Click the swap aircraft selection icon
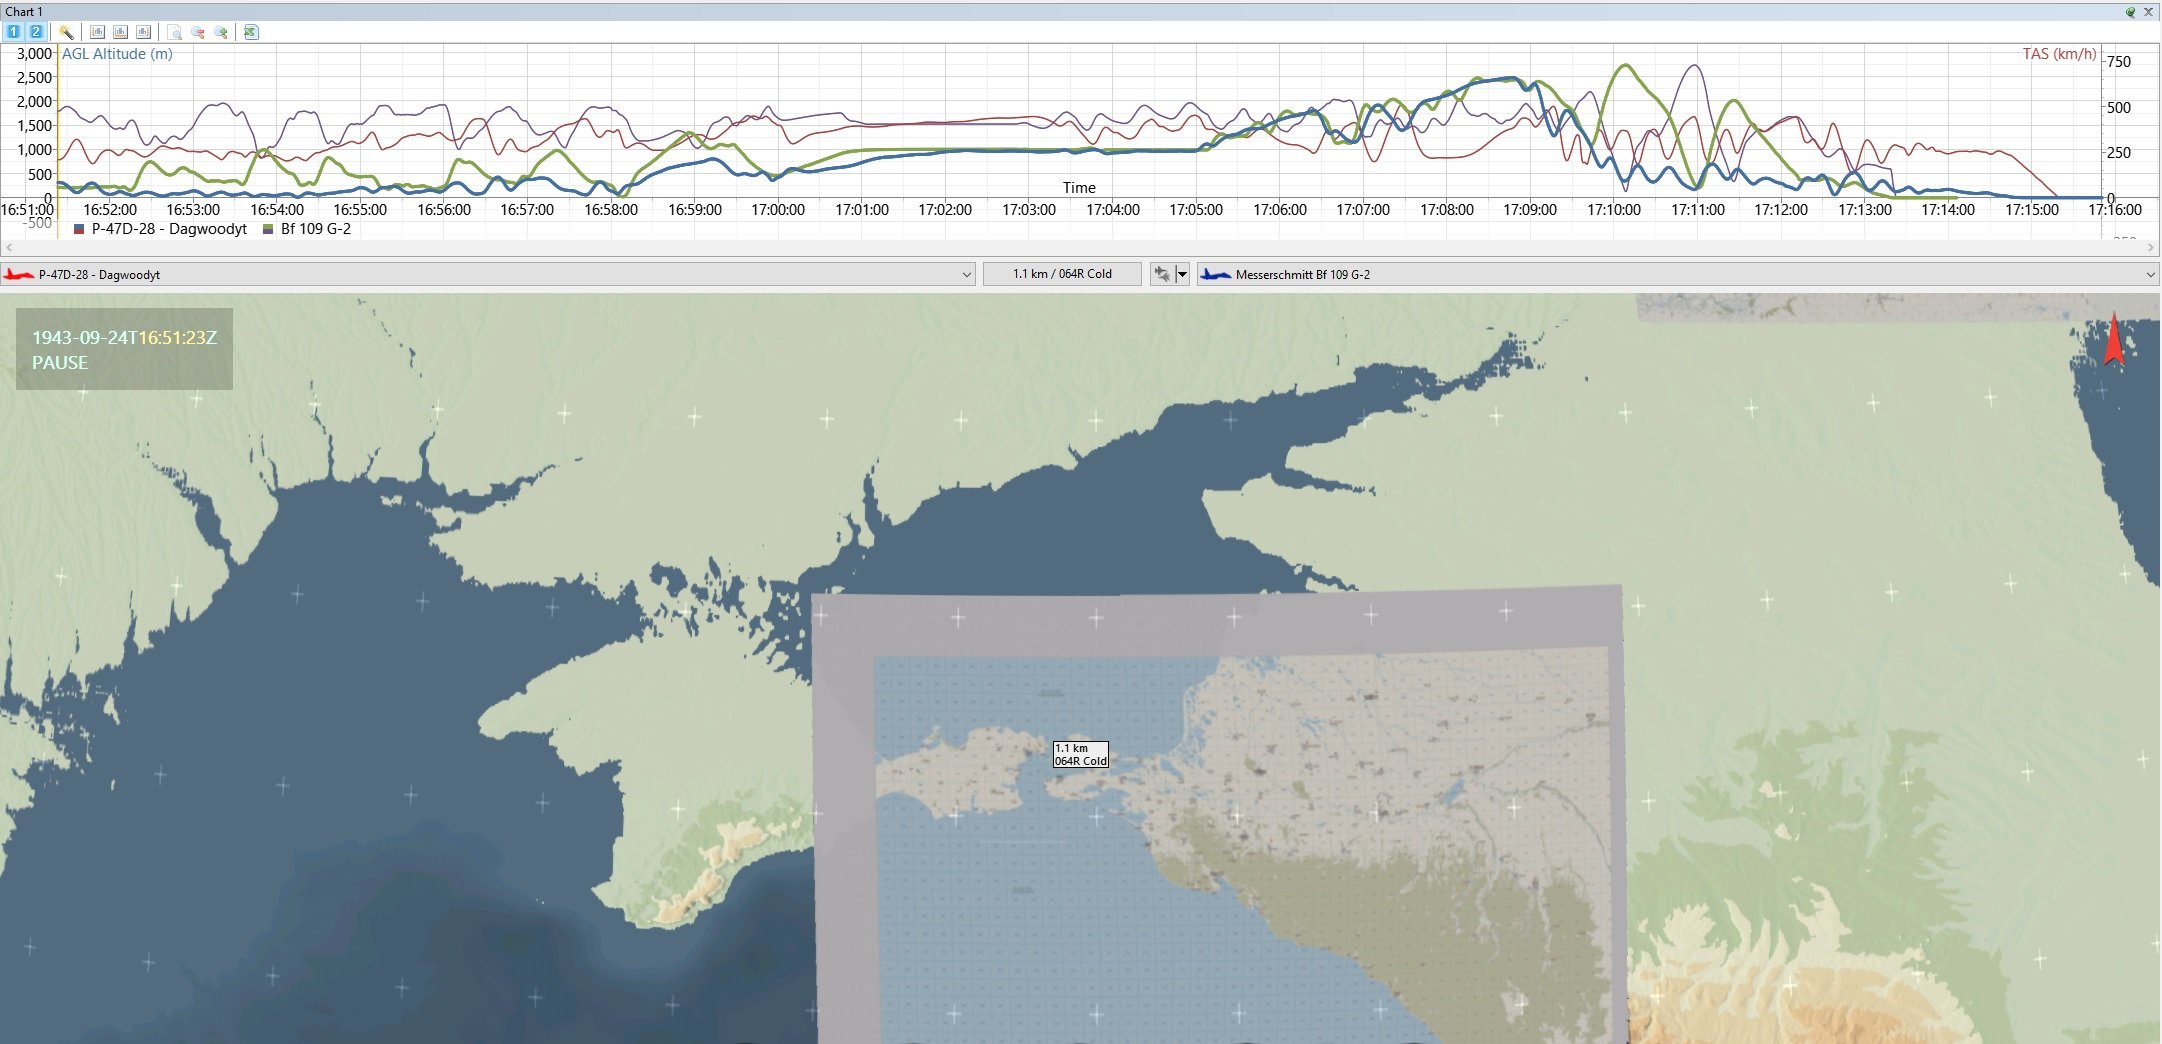Image resolution: width=2162 pixels, height=1044 pixels. point(1161,274)
